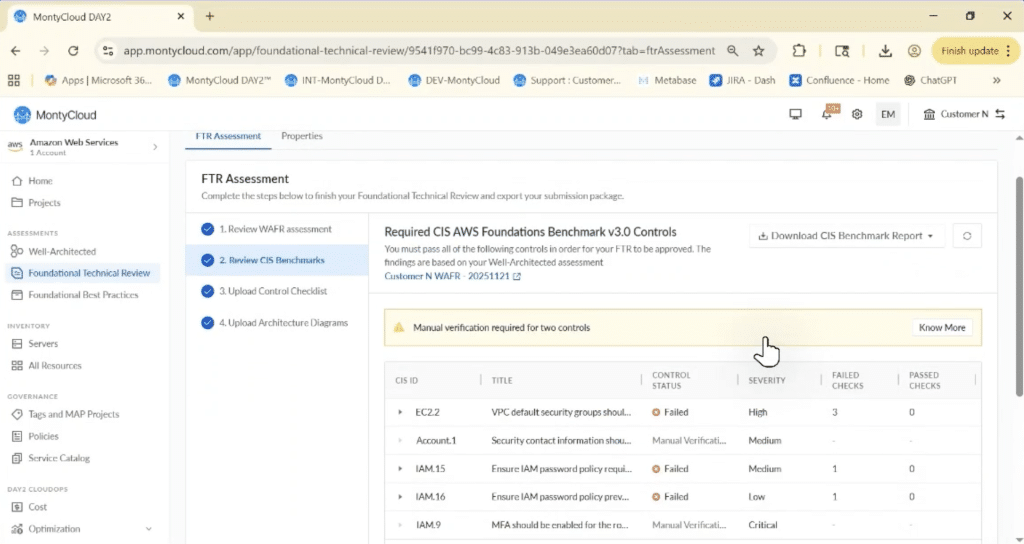Open Well-Architected in the sidebar

pos(62,251)
